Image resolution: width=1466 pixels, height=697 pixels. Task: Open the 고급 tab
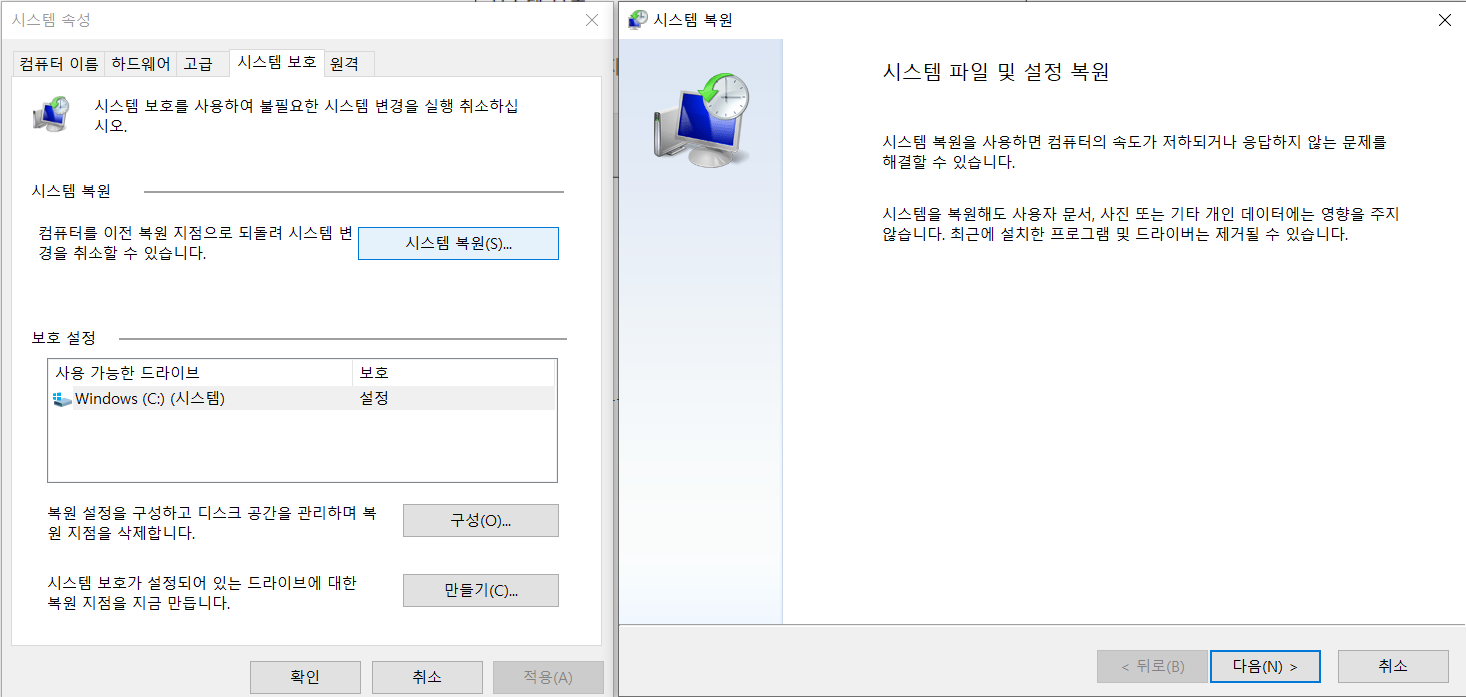pos(197,62)
